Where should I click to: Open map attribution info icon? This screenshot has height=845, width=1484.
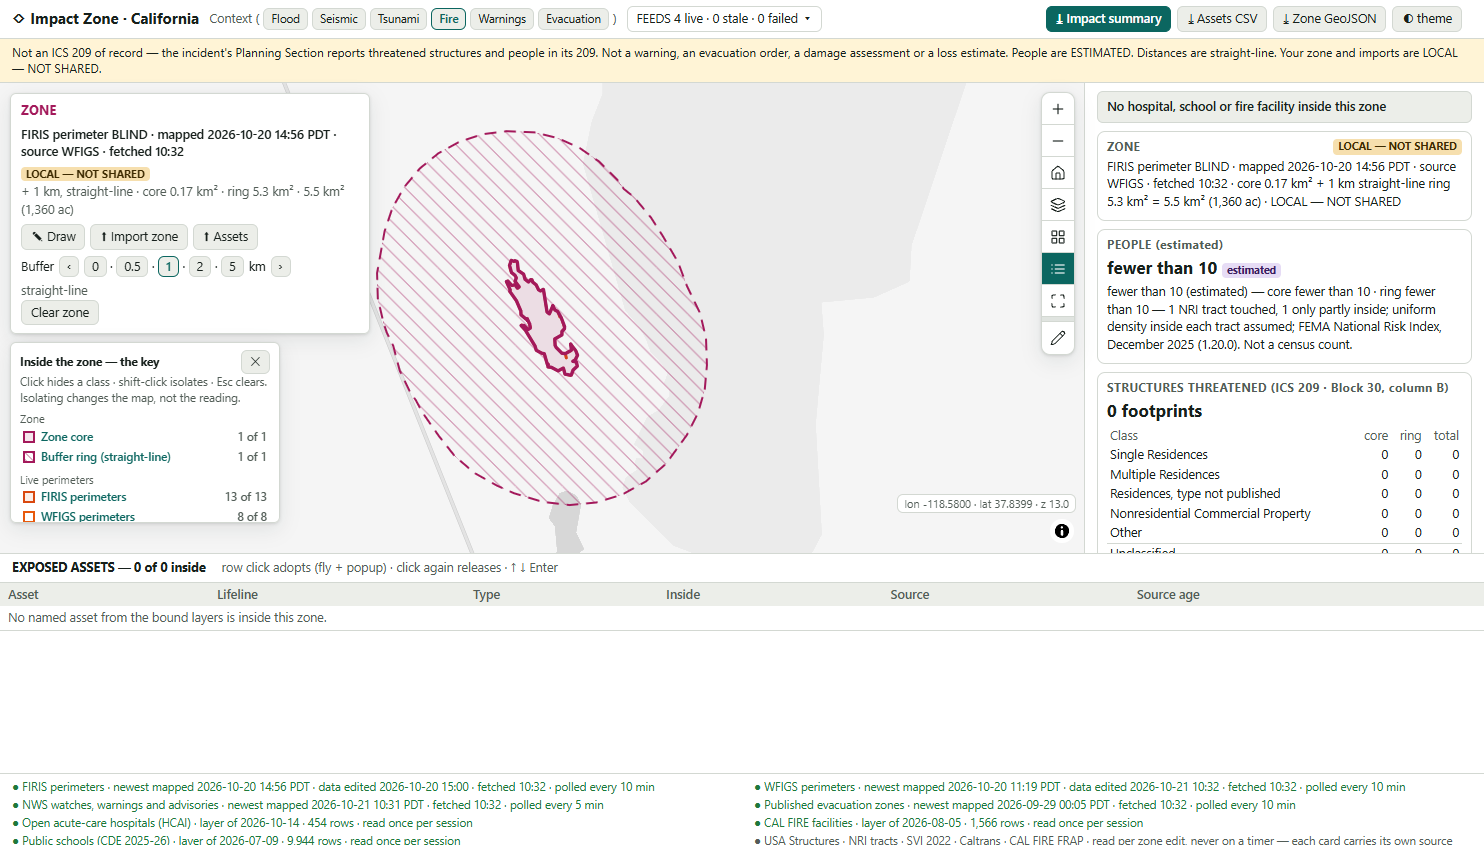tap(1062, 531)
